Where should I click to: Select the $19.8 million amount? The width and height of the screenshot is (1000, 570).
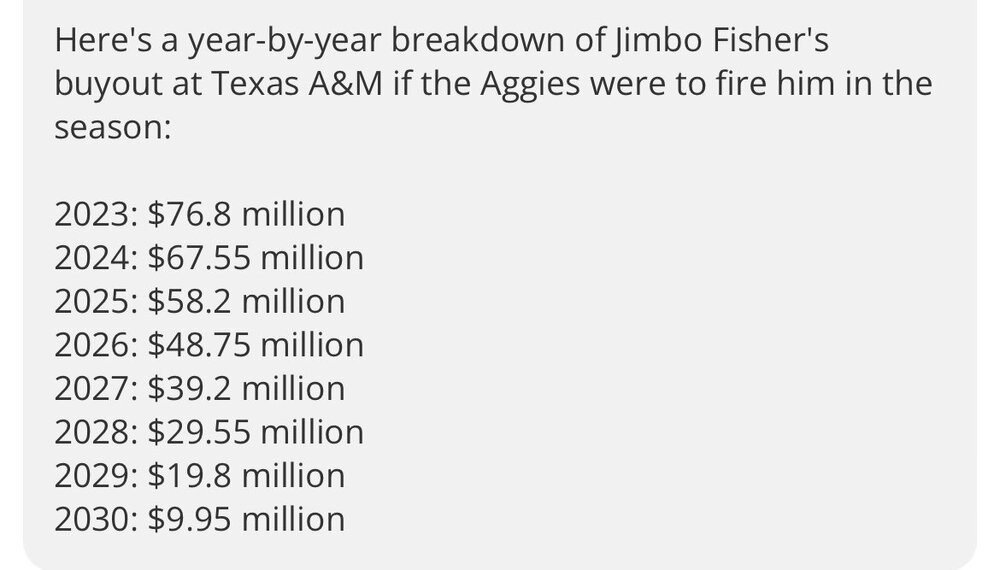(245, 476)
